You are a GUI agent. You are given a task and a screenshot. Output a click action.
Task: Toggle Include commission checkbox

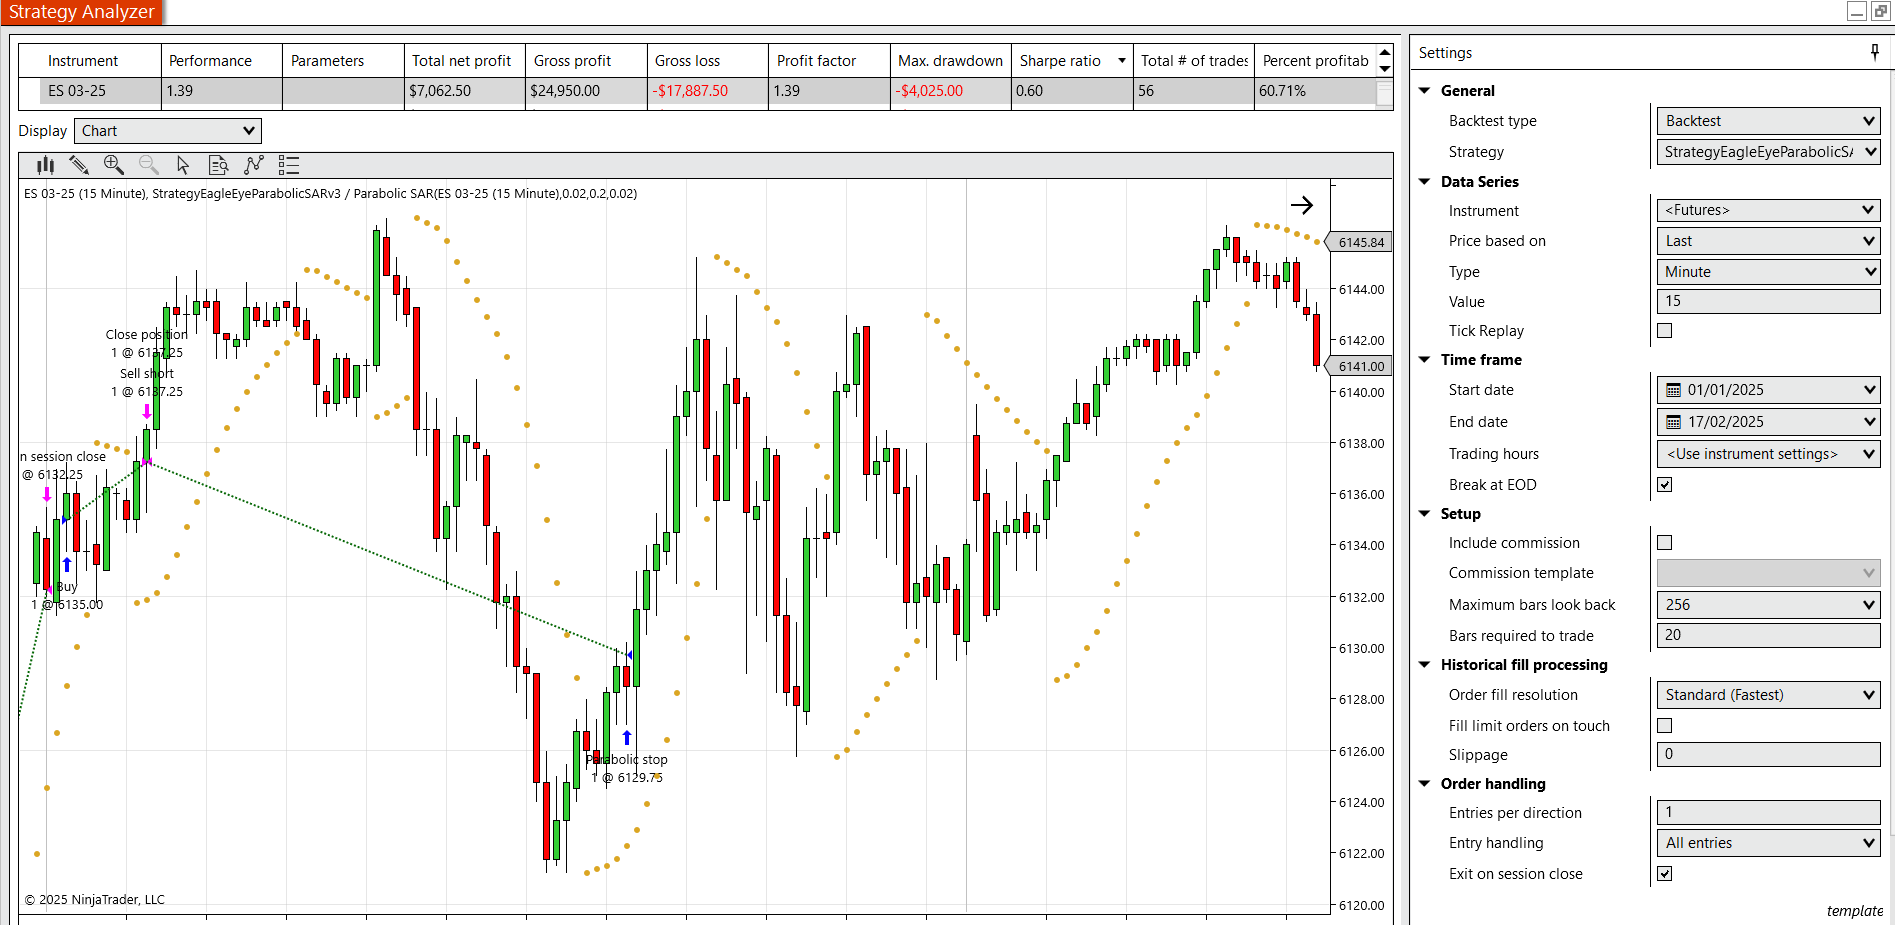(1665, 543)
